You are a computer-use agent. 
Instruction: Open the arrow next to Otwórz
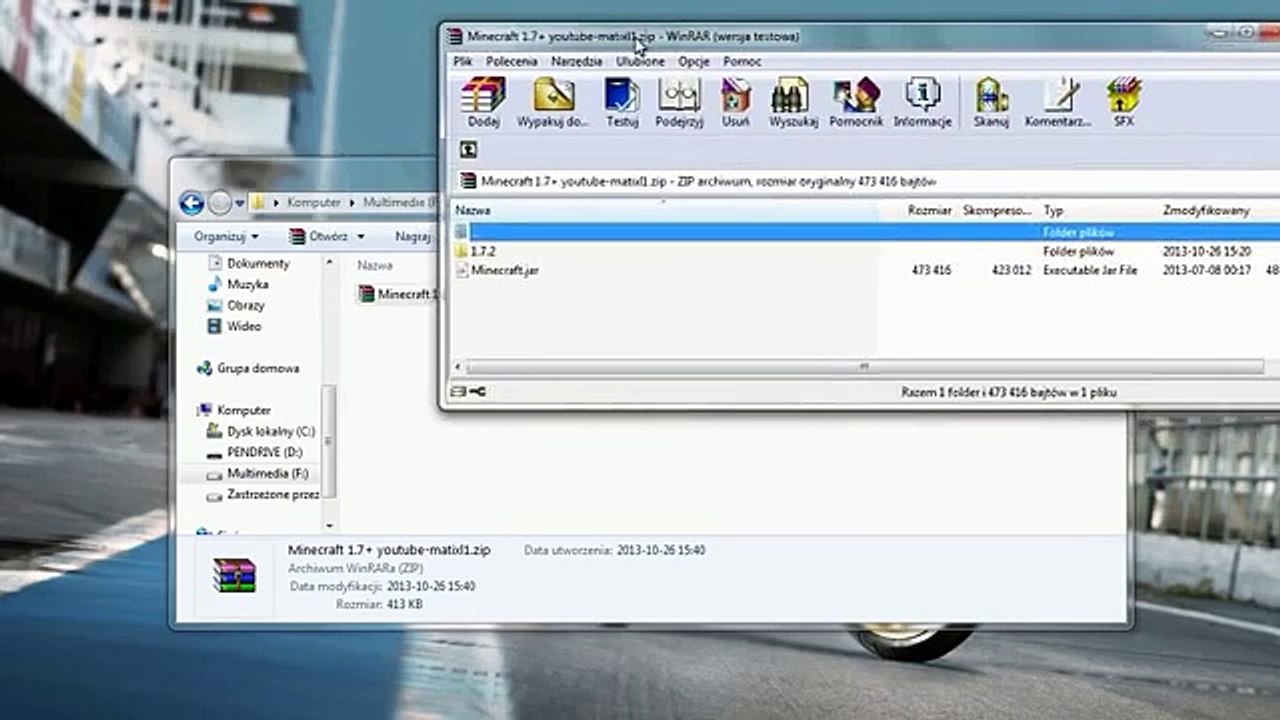coord(360,237)
